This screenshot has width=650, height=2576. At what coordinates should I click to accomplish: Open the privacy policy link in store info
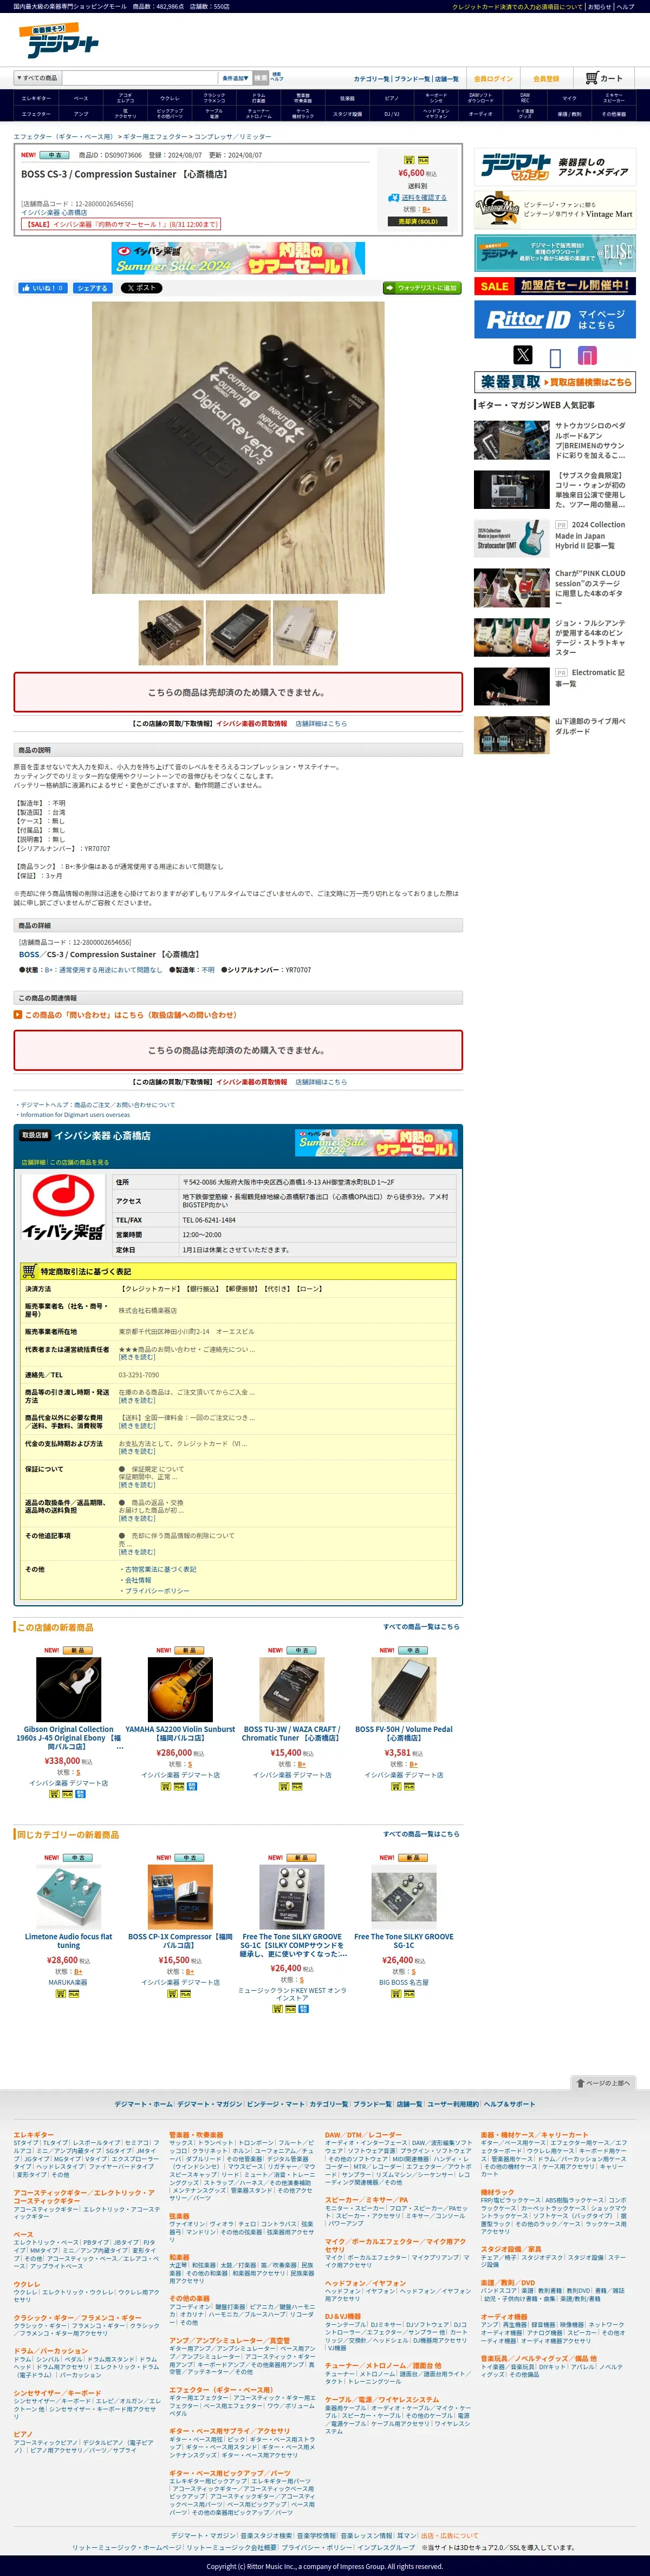click(157, 1591)
